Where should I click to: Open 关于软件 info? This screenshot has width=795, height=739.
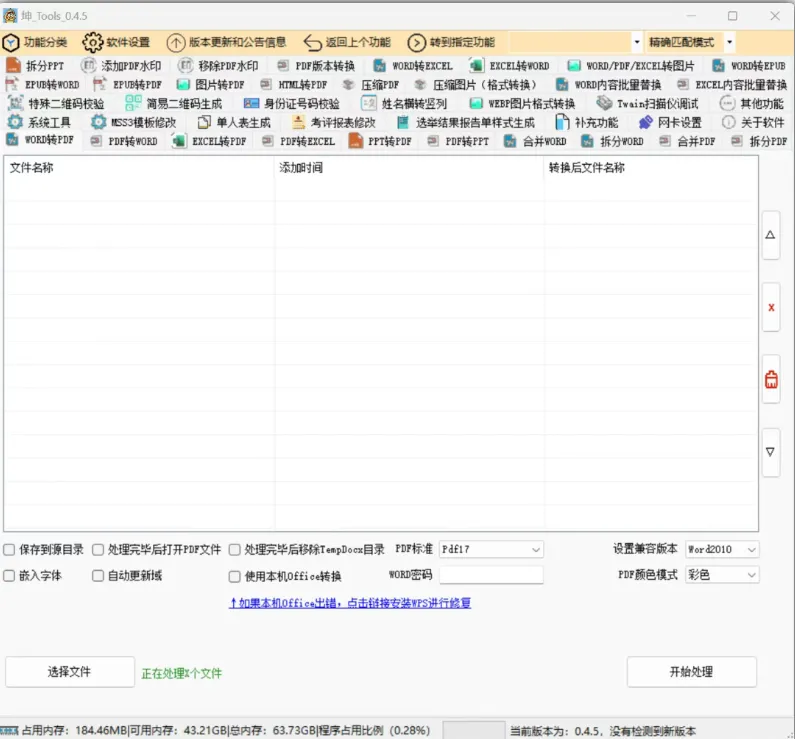click(753, 122)
